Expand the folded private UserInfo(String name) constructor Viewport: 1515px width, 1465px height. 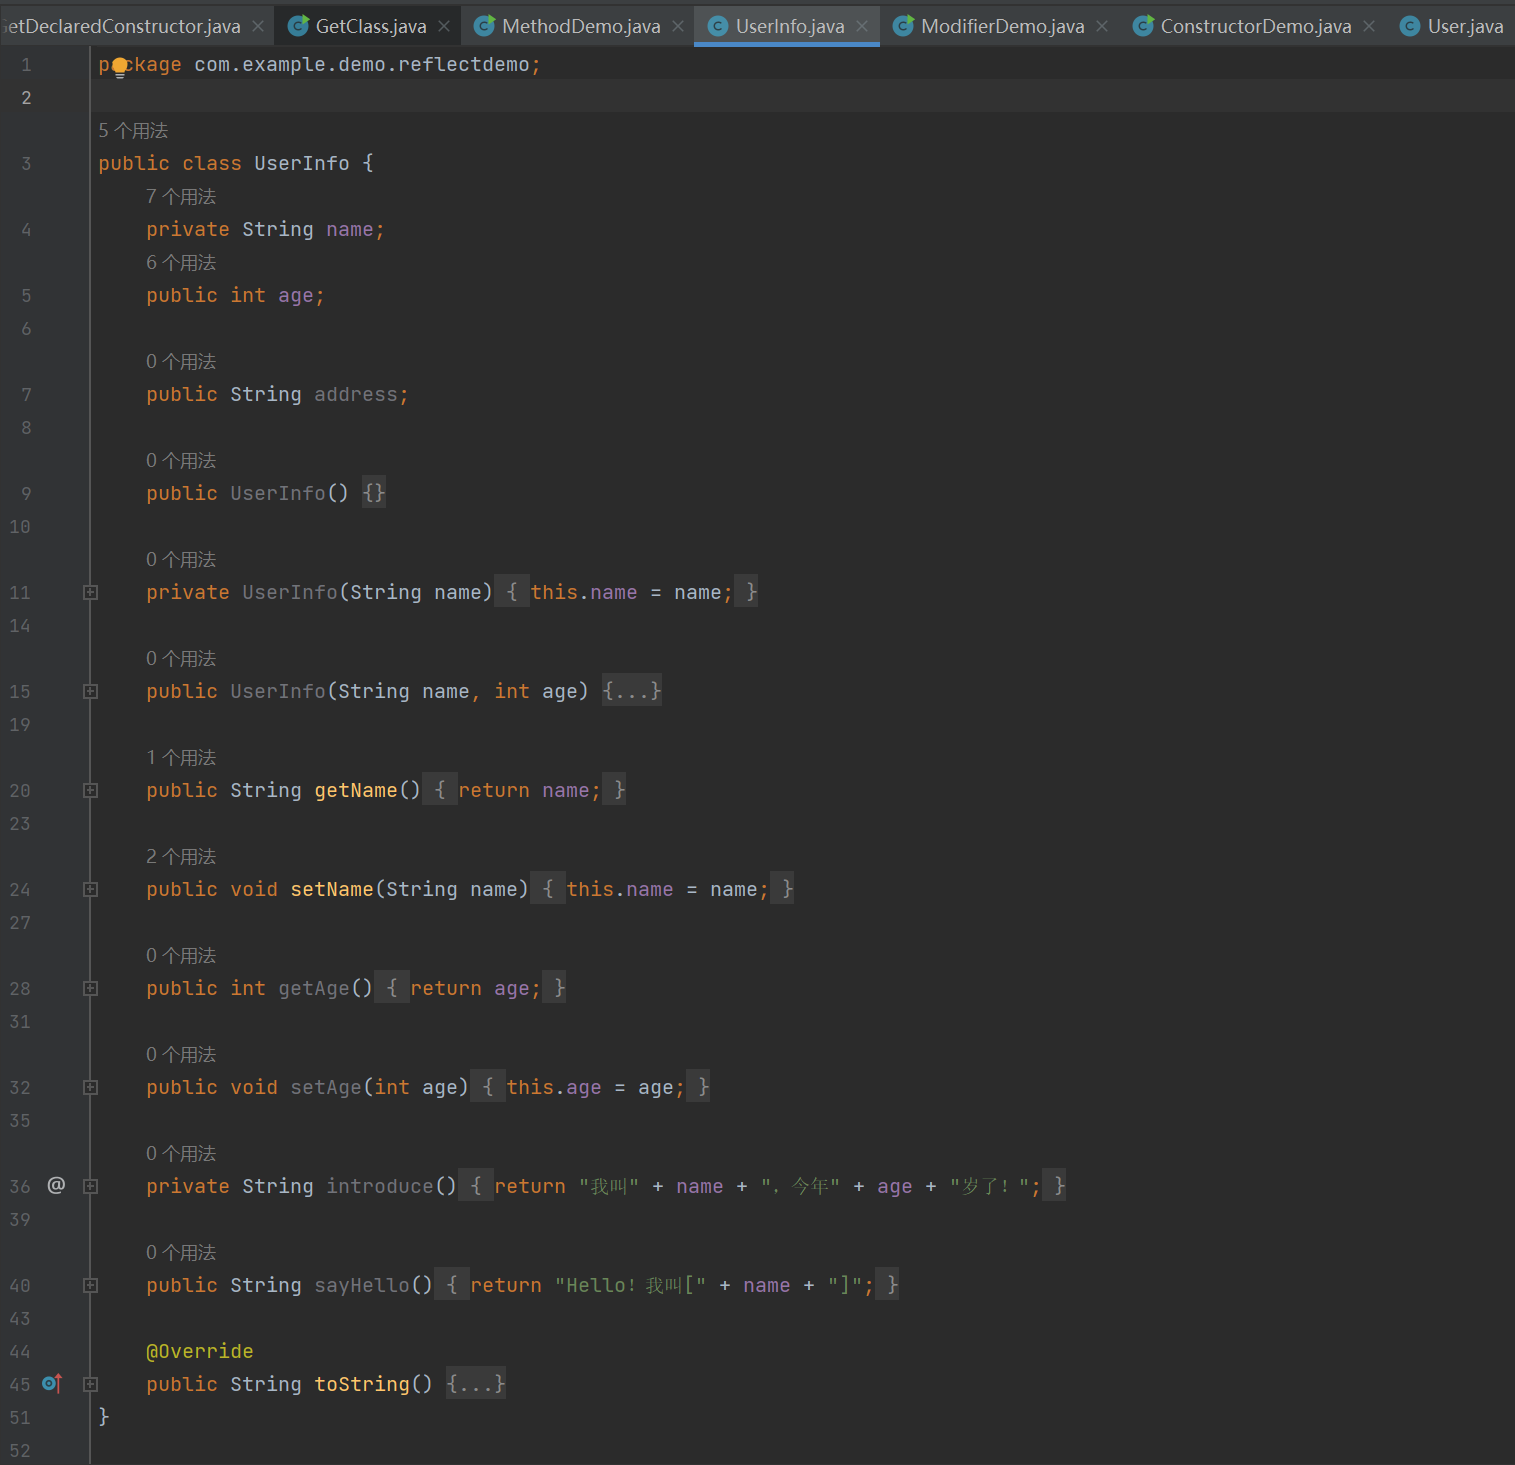point(90,592)
